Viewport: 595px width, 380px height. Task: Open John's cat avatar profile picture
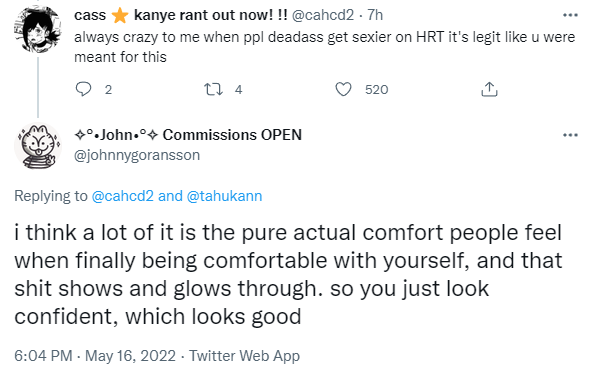click(x=38, y=146)
